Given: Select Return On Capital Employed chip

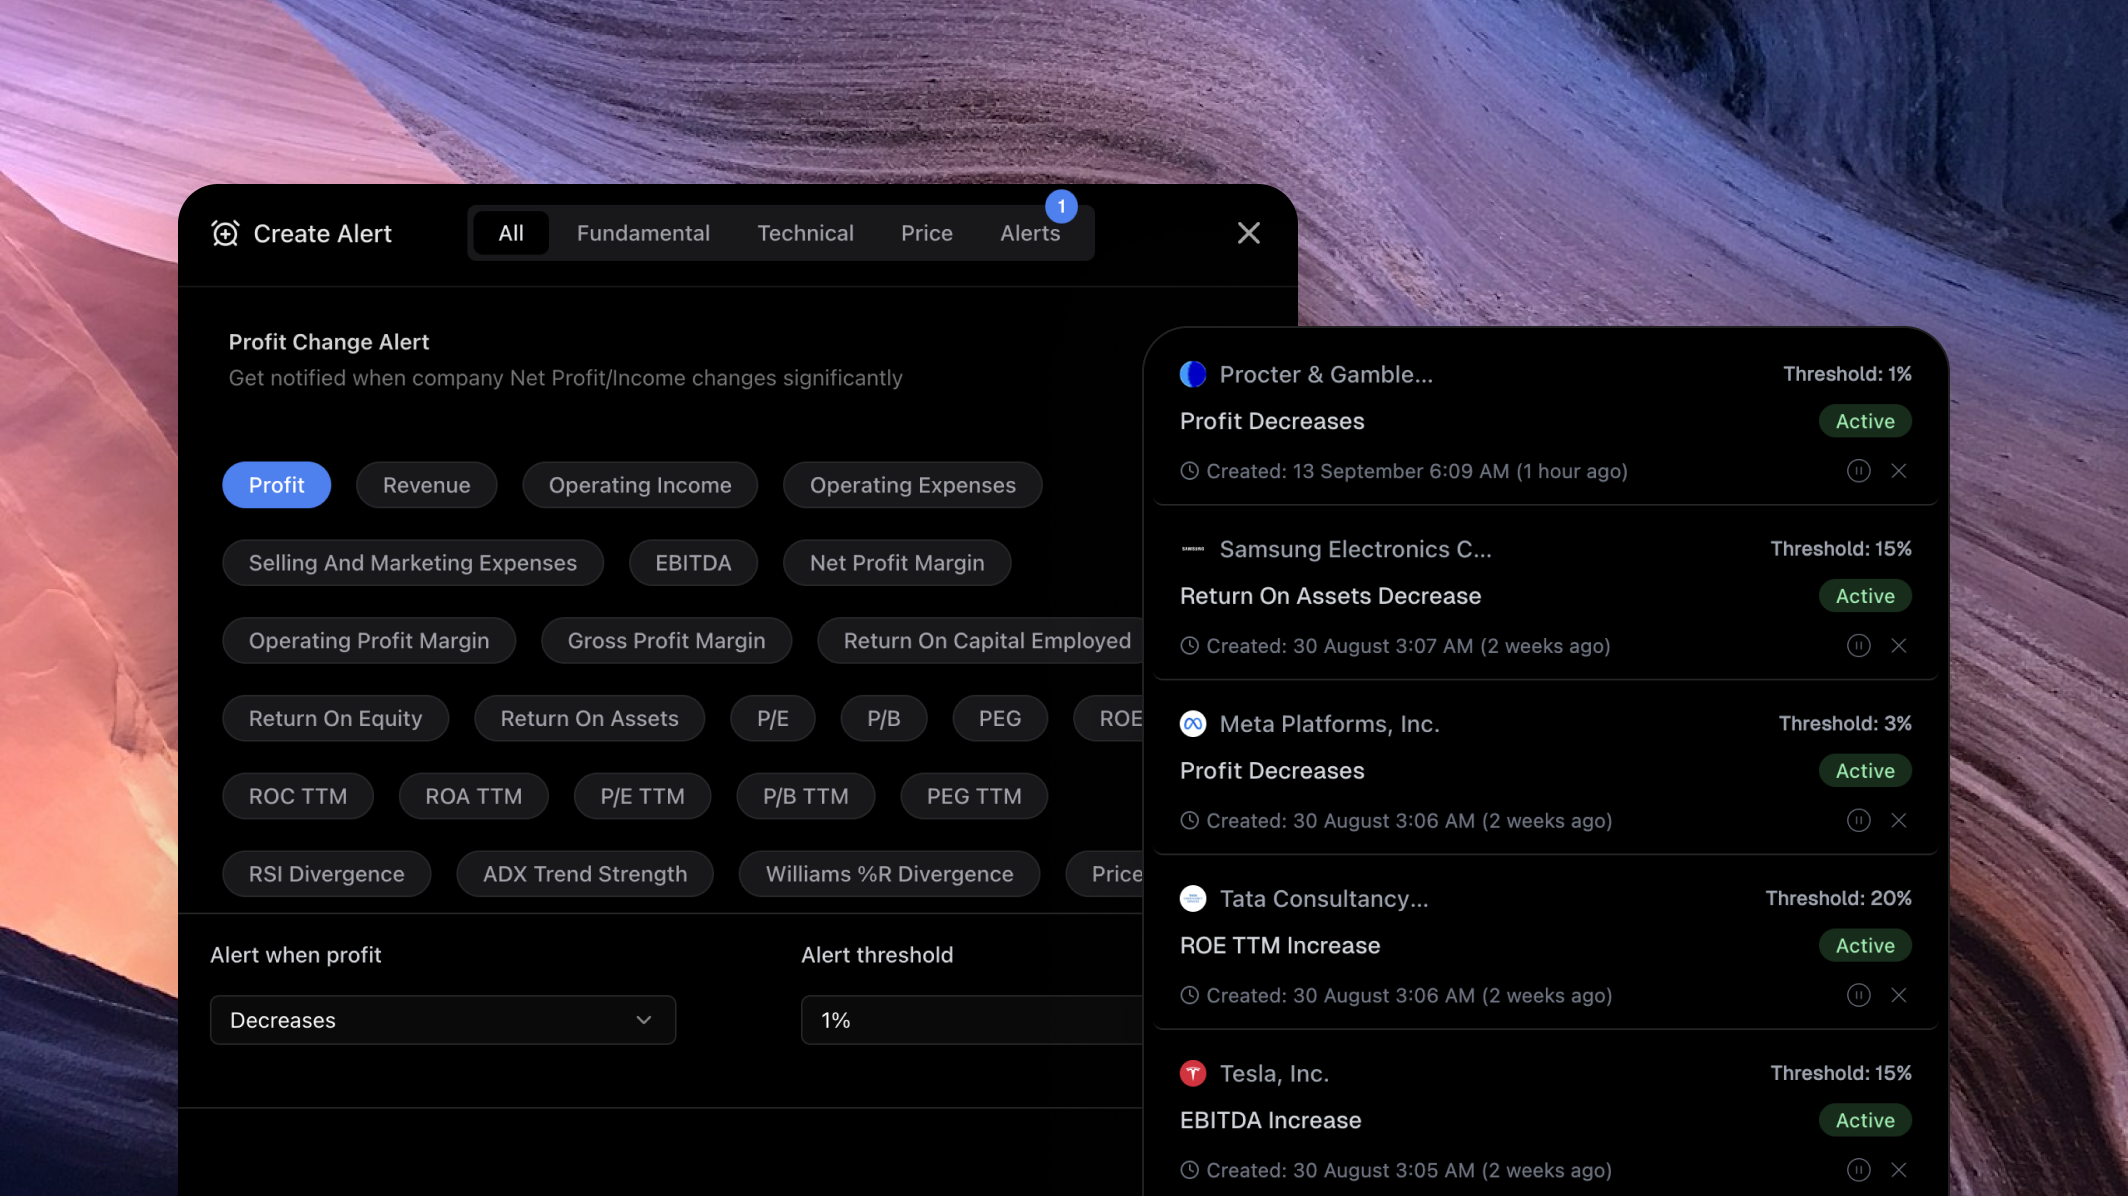Looking at the screenshot, I should [980, 641].
